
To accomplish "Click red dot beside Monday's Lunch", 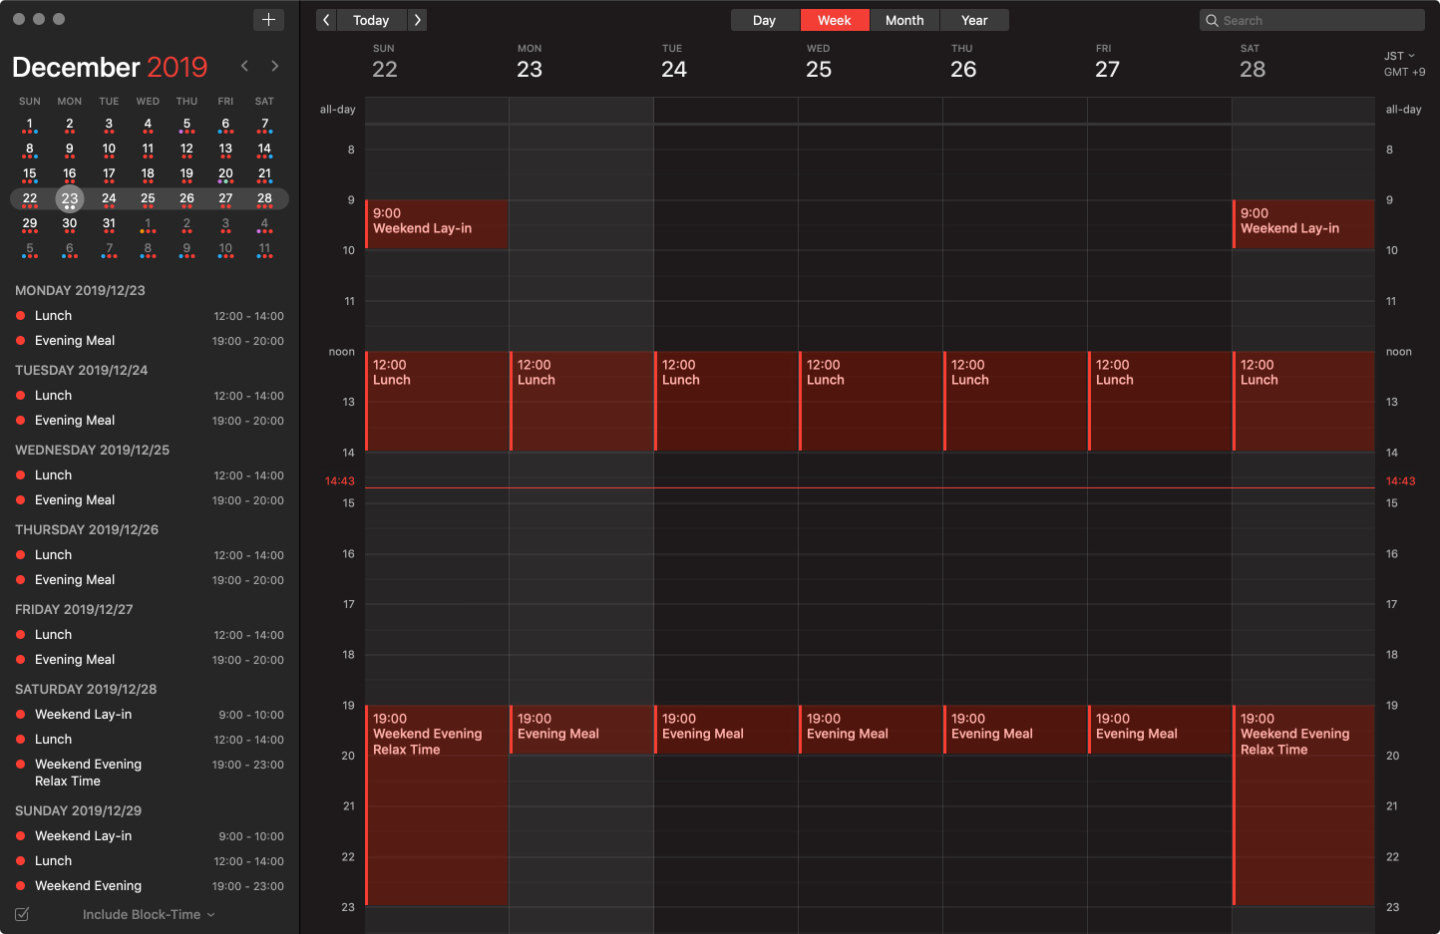I will (x=20, y=316).
